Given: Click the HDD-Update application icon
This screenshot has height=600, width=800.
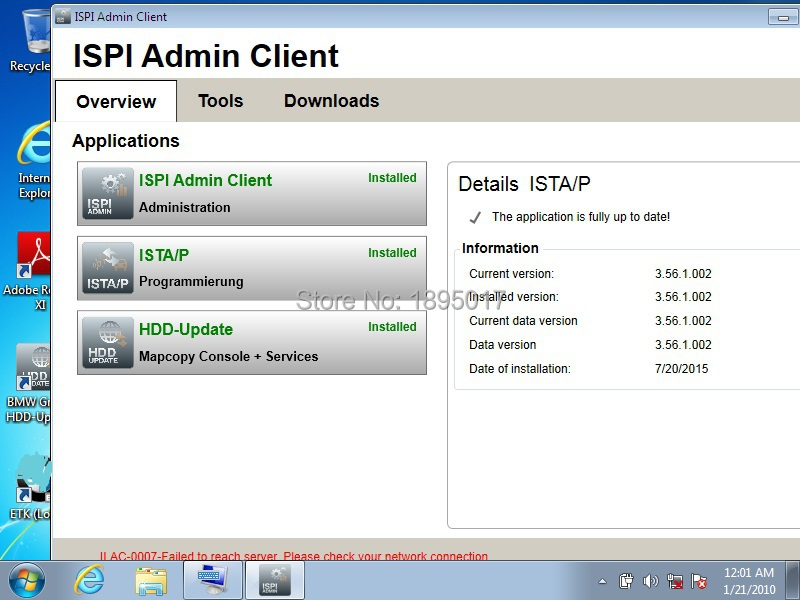Looking at the screenshot, I should [108, 342].
